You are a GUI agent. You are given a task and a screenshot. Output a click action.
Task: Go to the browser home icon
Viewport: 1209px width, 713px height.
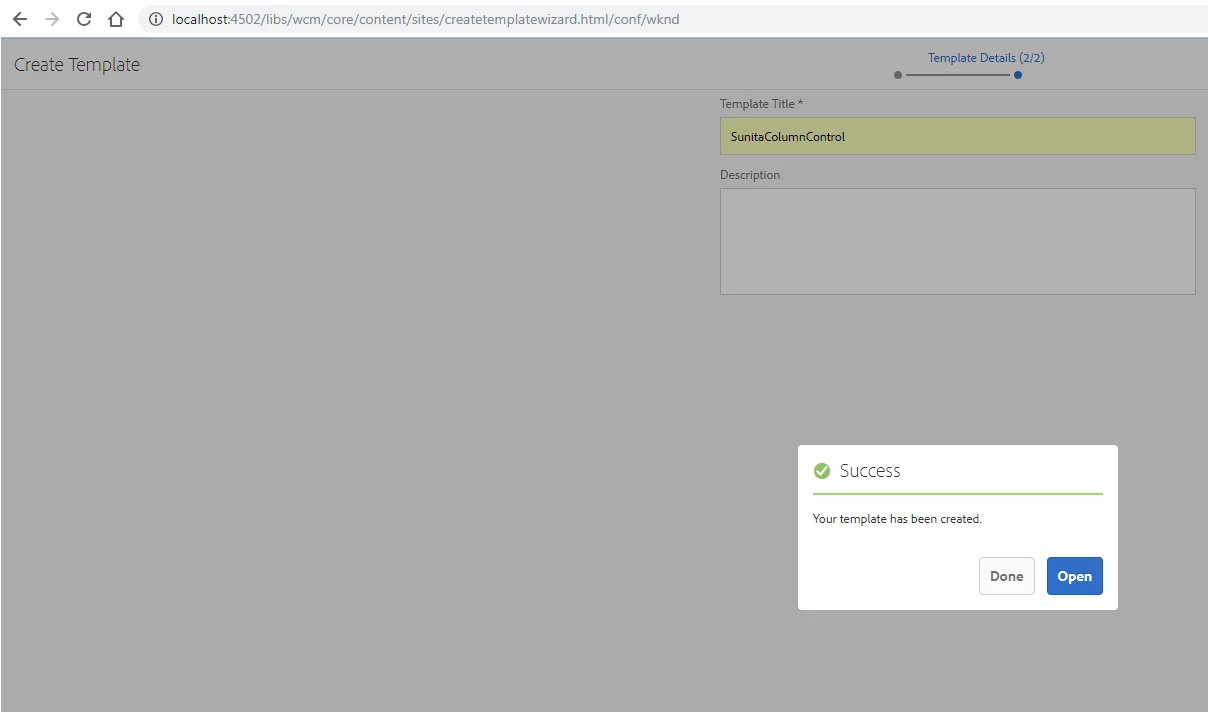coord(116,19)
